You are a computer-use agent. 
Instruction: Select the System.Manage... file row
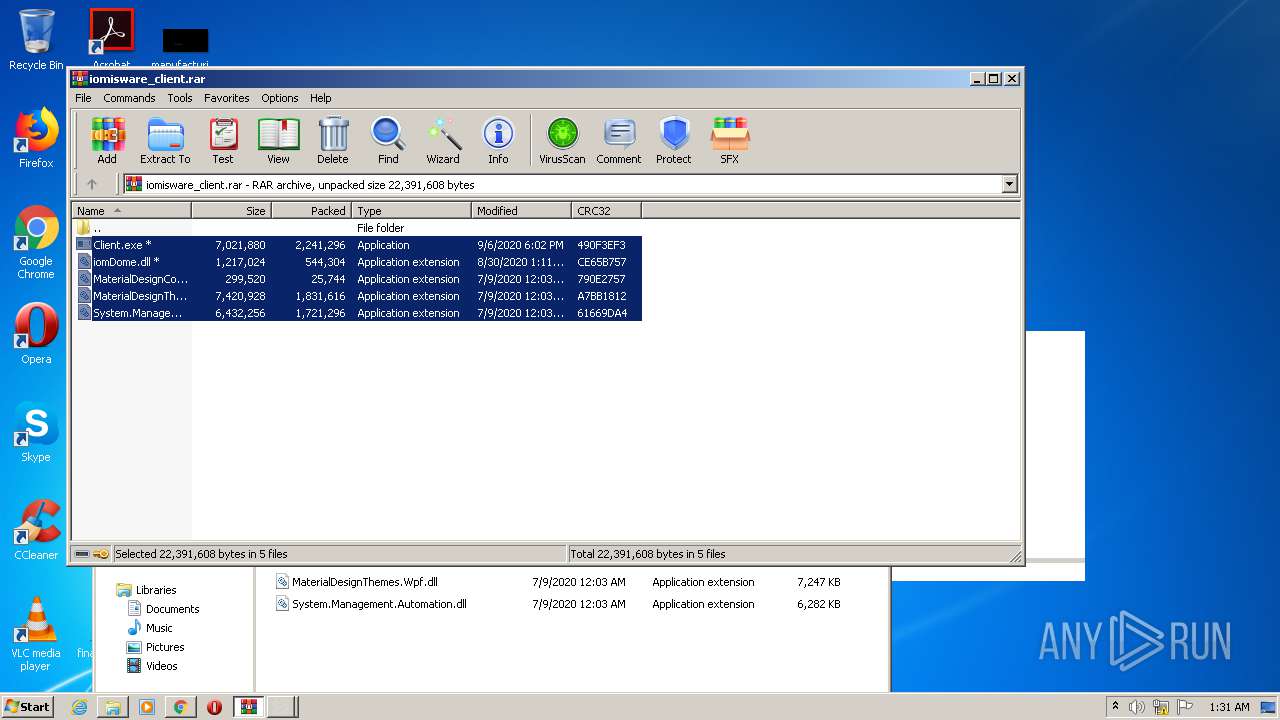pos(358,313)
